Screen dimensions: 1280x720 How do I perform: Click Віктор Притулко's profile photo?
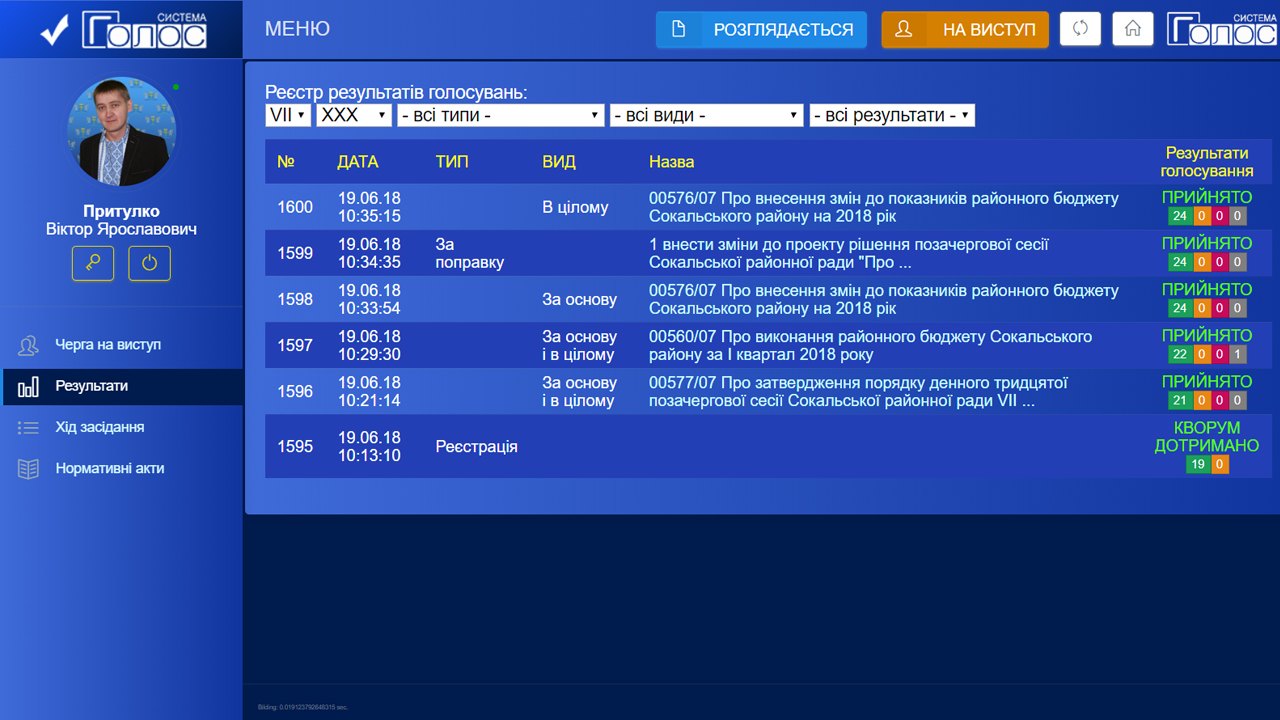tap(121, 132)
